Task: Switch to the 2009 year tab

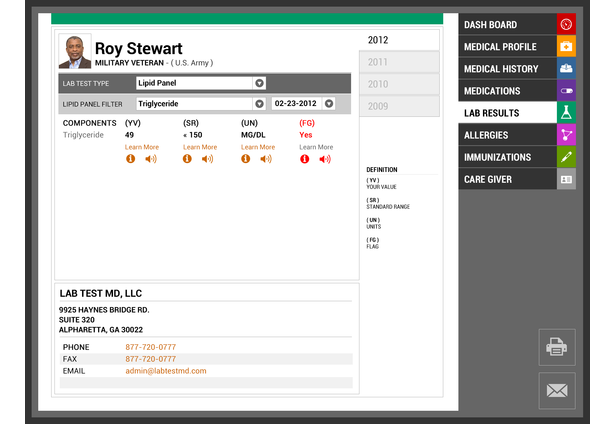Action: 399,106
